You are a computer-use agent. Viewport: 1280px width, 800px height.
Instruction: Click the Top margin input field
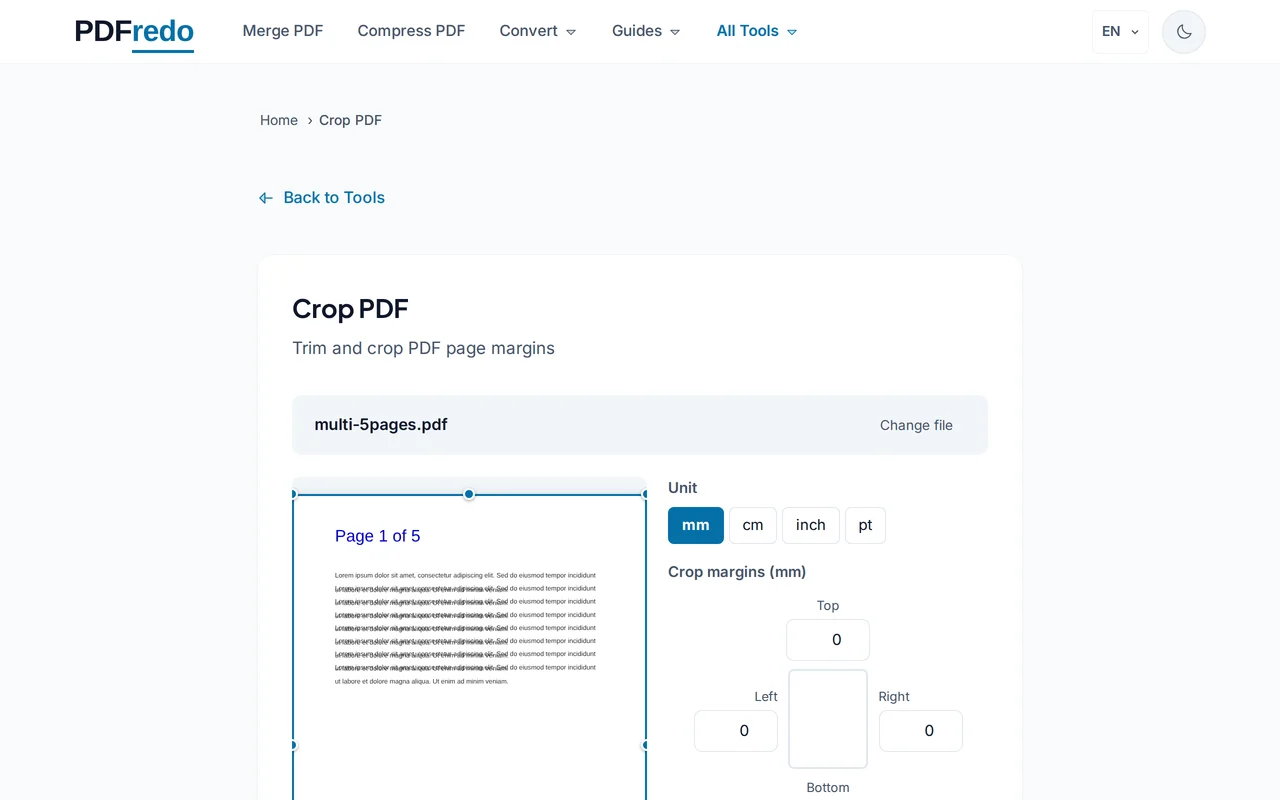(827, 640)
